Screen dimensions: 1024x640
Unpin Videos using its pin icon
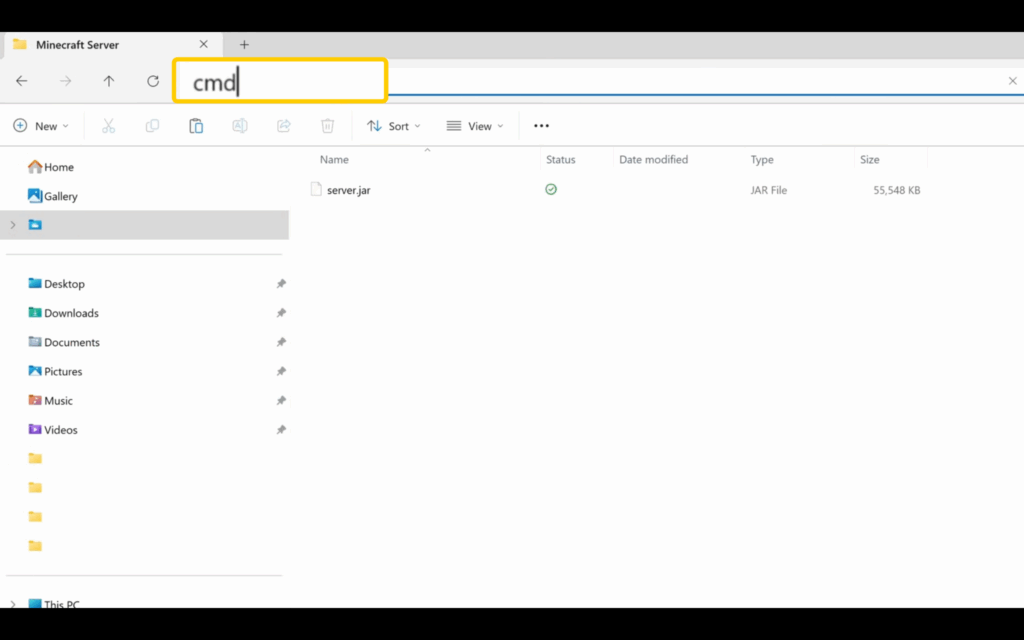(281, 430)
